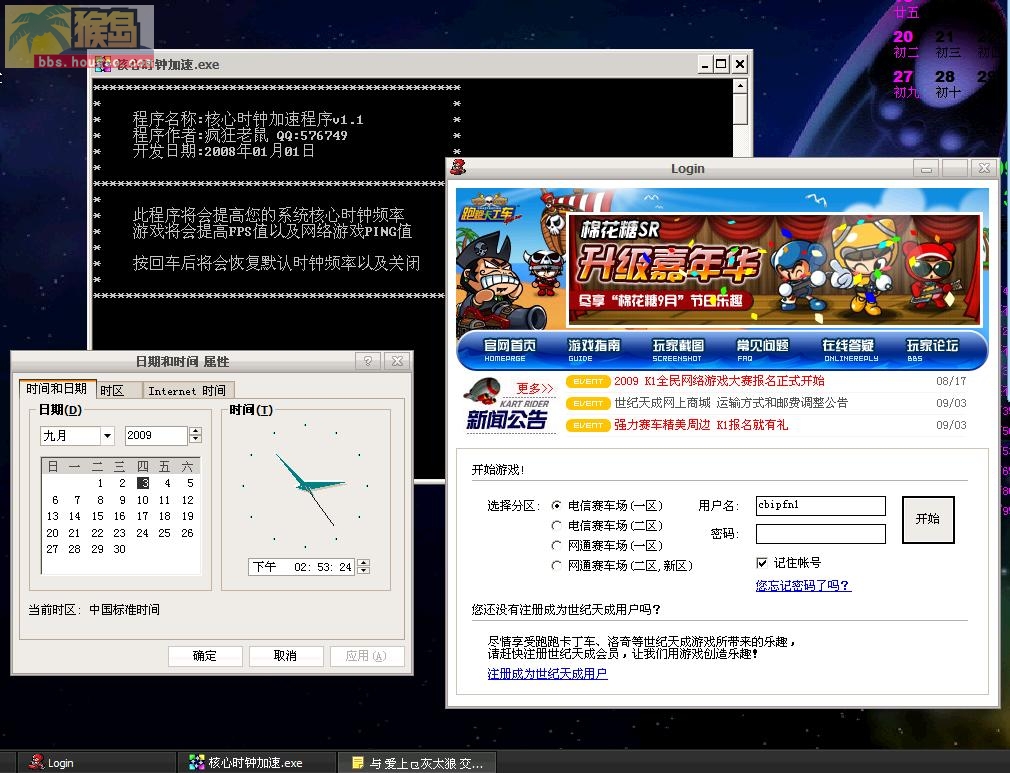Click the first news EVENT badge
The width and height of the screenshot is (1010, 773).
tap(588, 381)
